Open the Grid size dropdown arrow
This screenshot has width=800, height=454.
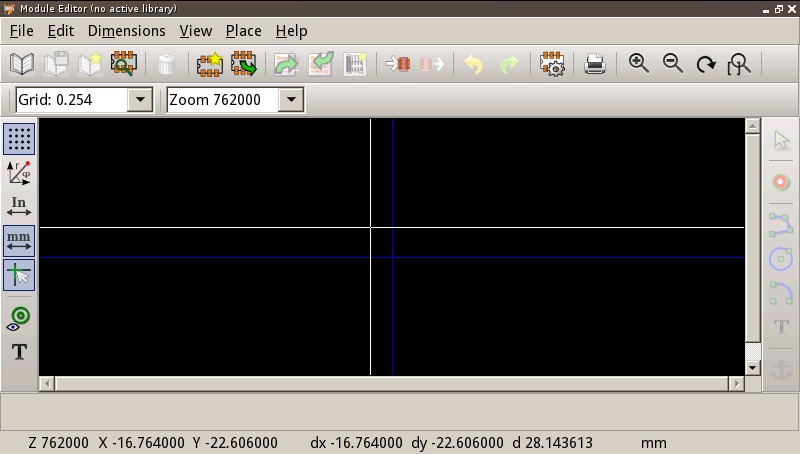(140, 99)
